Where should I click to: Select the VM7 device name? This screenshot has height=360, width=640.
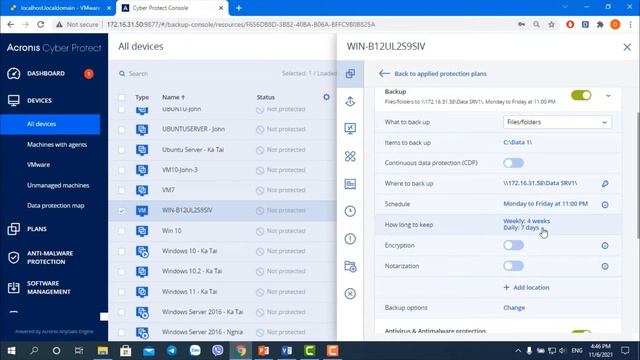168,190
